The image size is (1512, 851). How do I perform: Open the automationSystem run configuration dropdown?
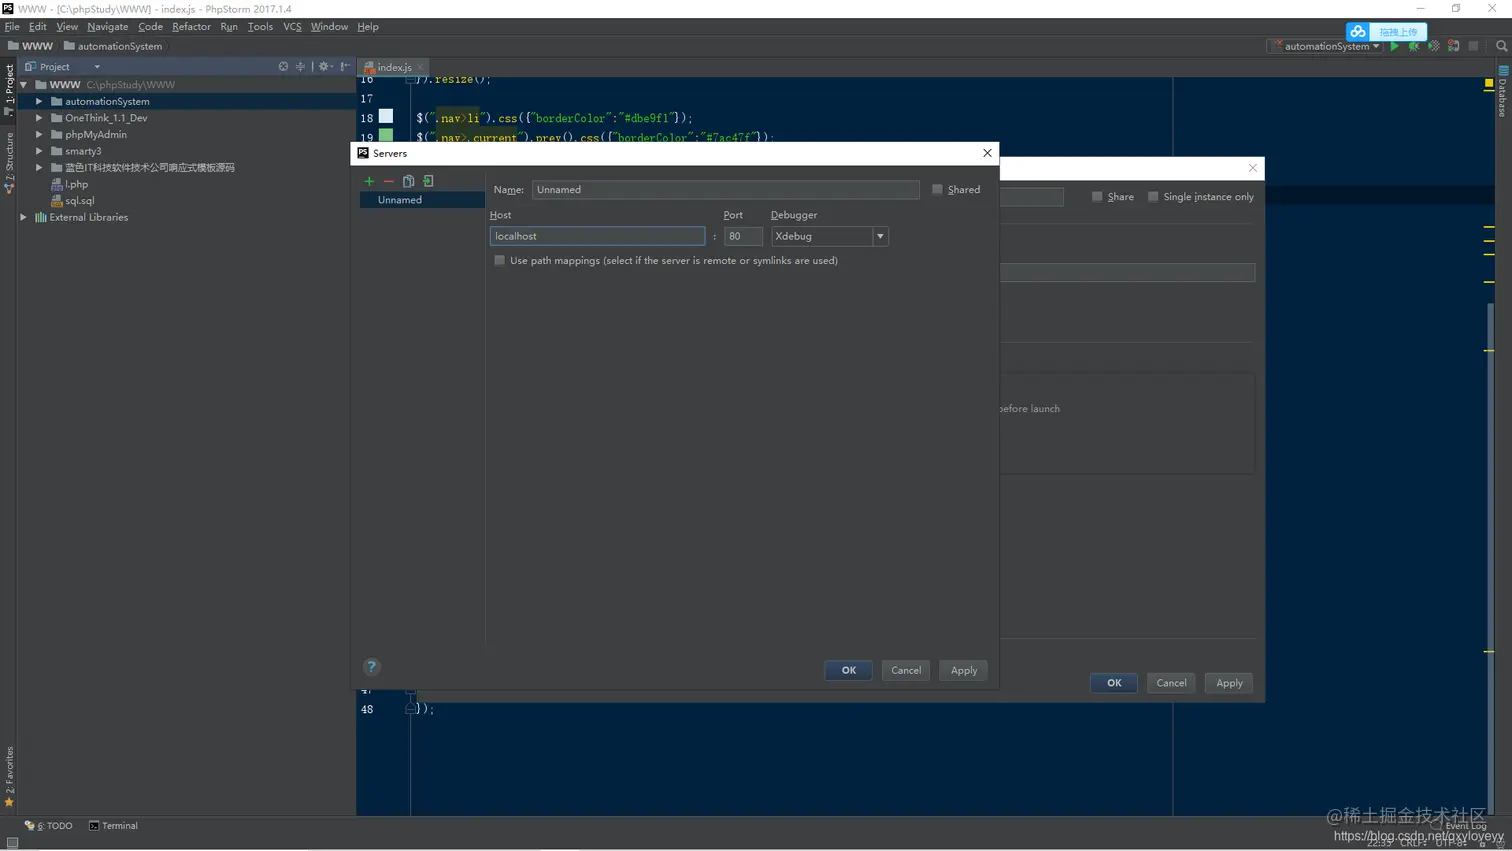[x=1327, y=46]
